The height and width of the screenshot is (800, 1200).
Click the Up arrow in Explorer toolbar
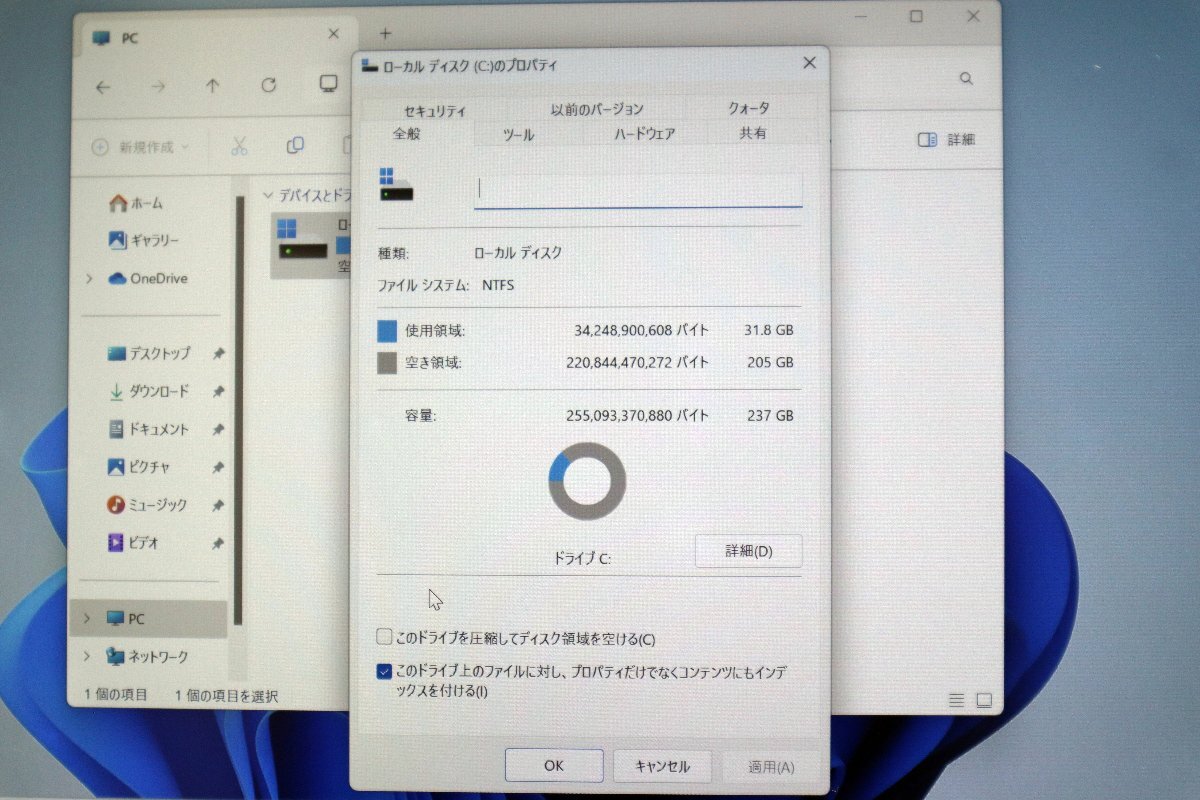click(x=212, y=86)
